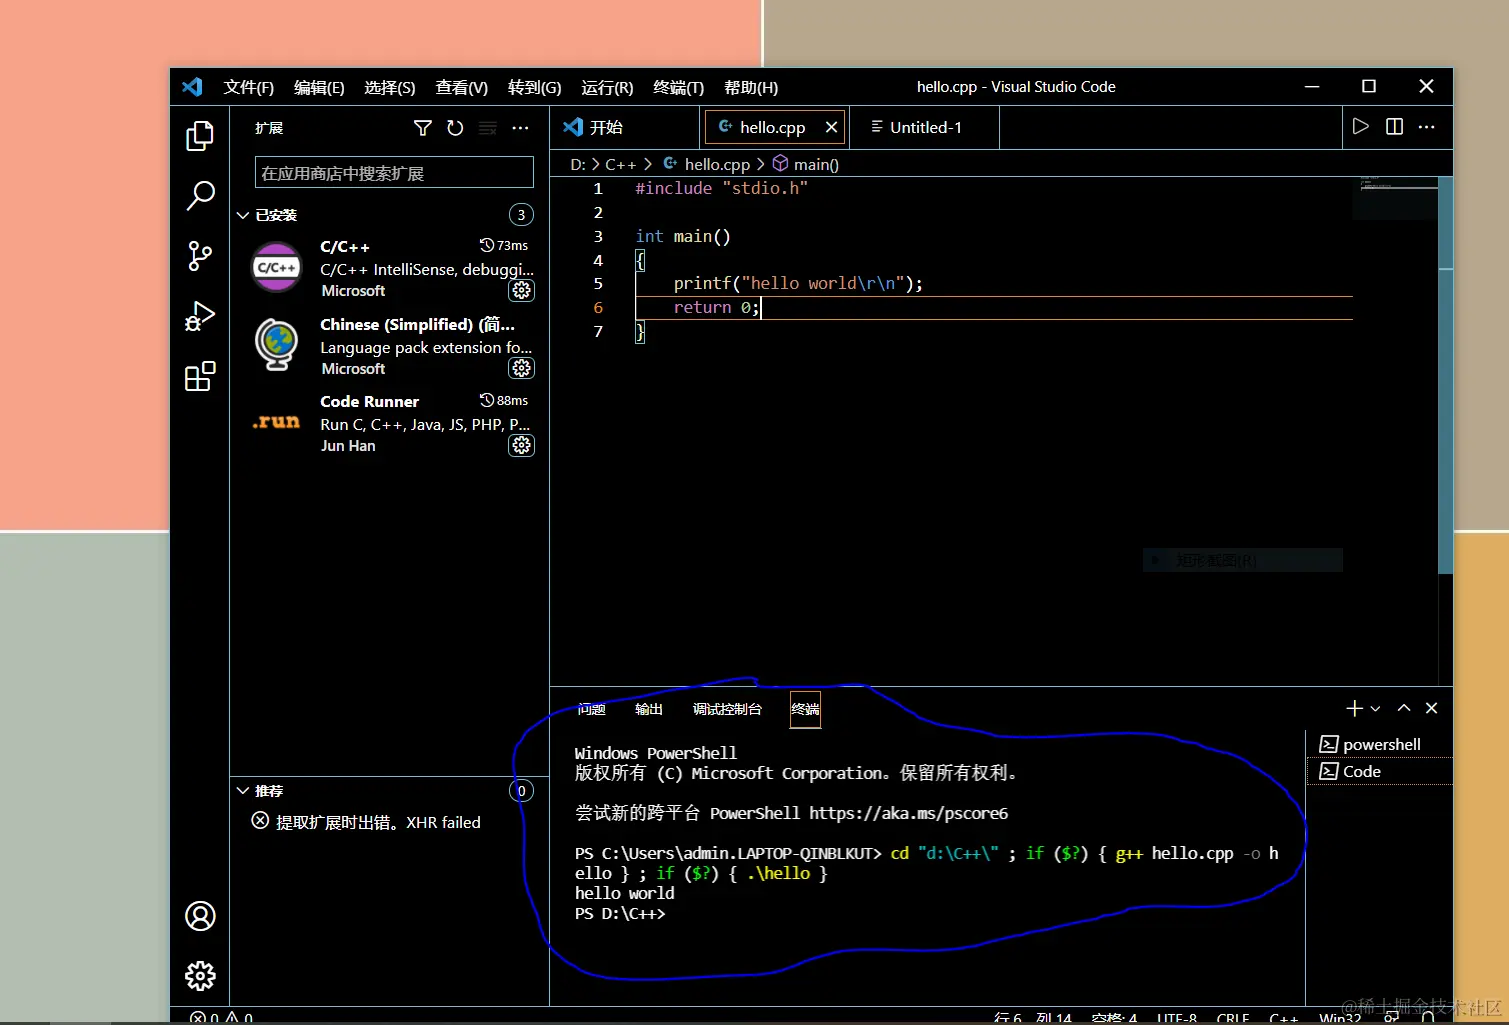Open the Search view in activity bar
This screenshot has width=1509, height=1025.
[x=200, y=195]
